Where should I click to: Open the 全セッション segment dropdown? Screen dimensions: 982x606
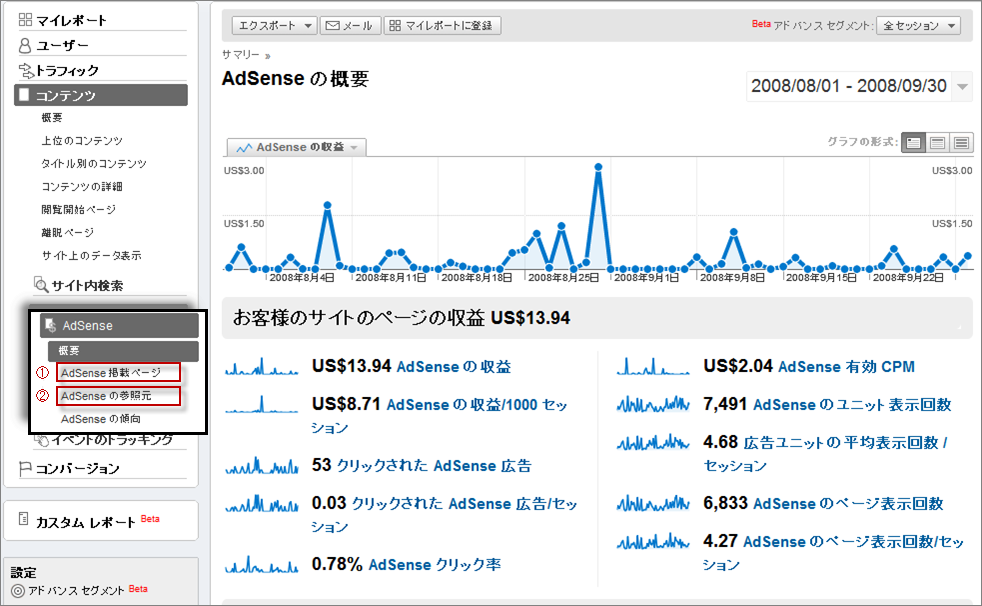click(918, 26)
